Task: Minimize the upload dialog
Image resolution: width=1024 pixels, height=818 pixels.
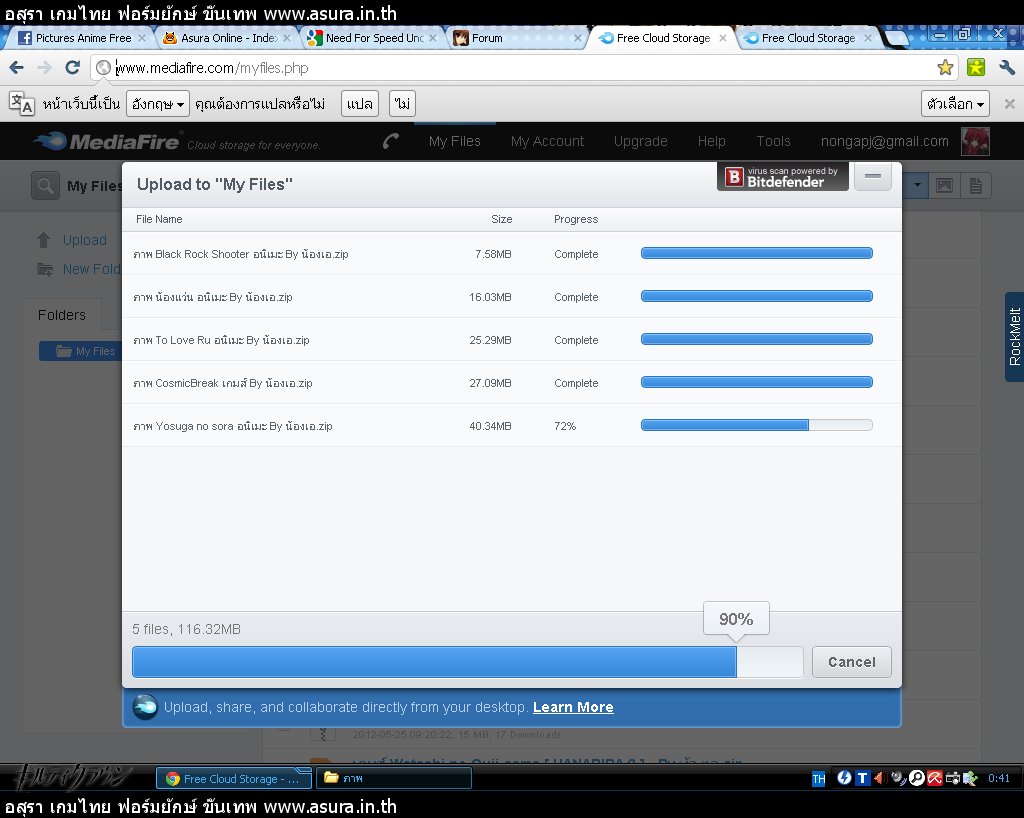Action: click(872, 177)
